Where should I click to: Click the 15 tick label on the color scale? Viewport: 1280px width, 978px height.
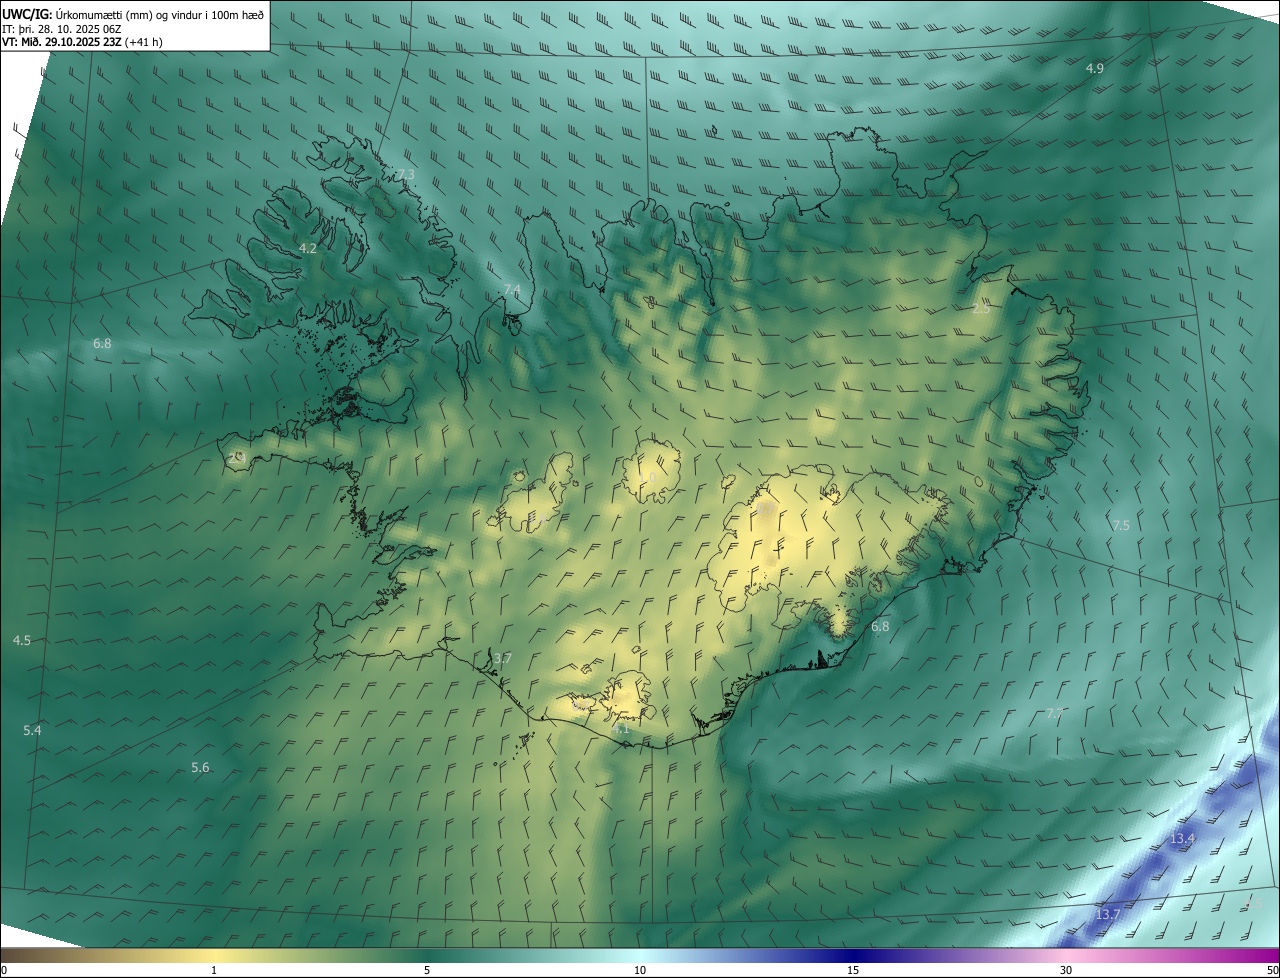click(x=853, y=970)
